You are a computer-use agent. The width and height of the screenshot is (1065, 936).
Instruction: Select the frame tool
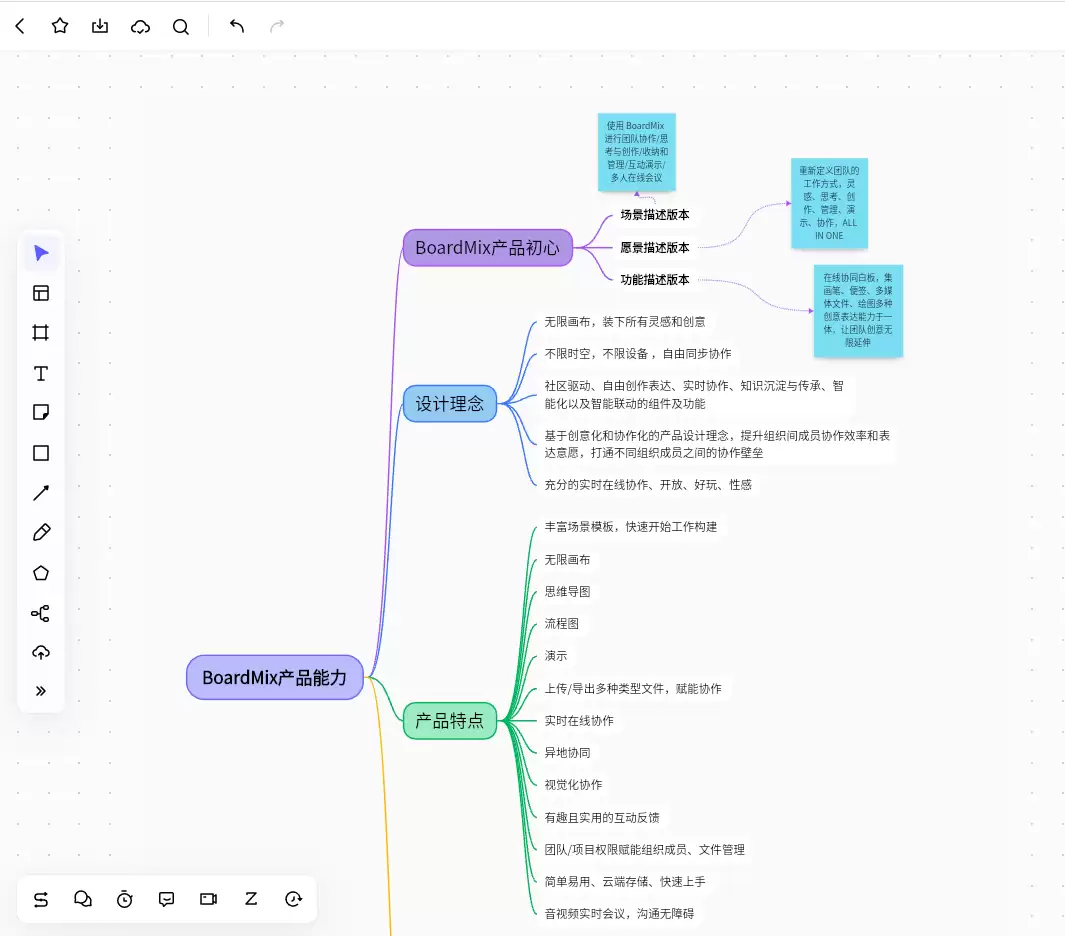pyautogui.click(x=41, y=333)
